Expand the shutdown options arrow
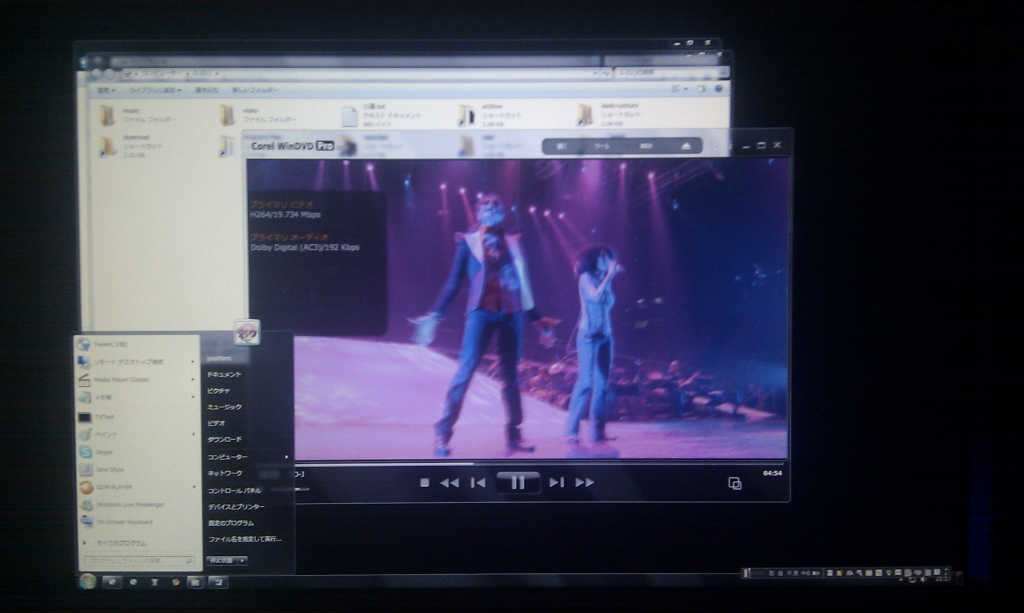 [x=242, y=560]
